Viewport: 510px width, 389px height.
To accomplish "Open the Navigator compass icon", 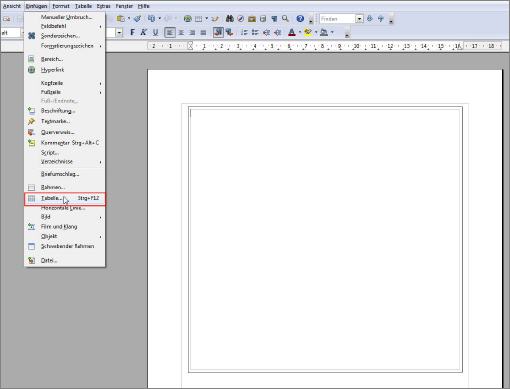I will (x=241, y=19).
